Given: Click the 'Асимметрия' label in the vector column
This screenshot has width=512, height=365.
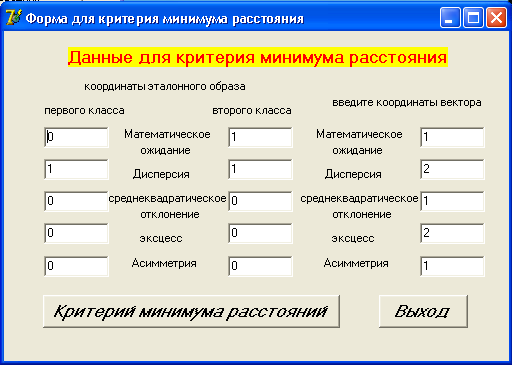Looking at the screenshot, I should tap(356, 263).
